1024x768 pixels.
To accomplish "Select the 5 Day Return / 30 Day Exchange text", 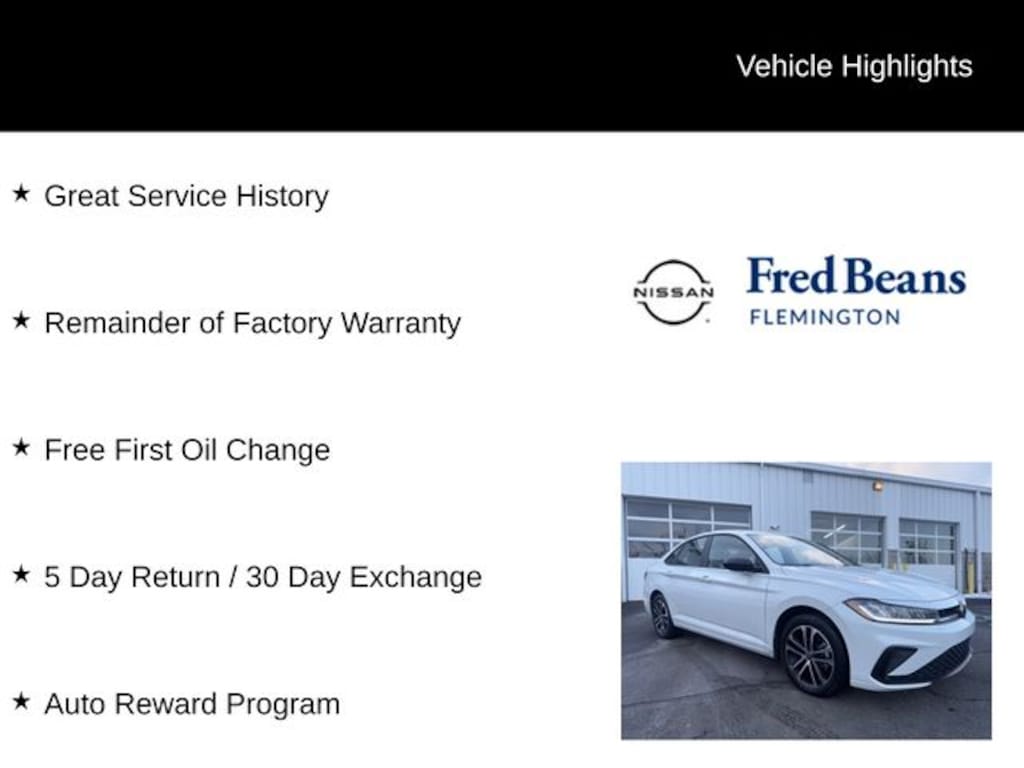I will tap(263, 577).
